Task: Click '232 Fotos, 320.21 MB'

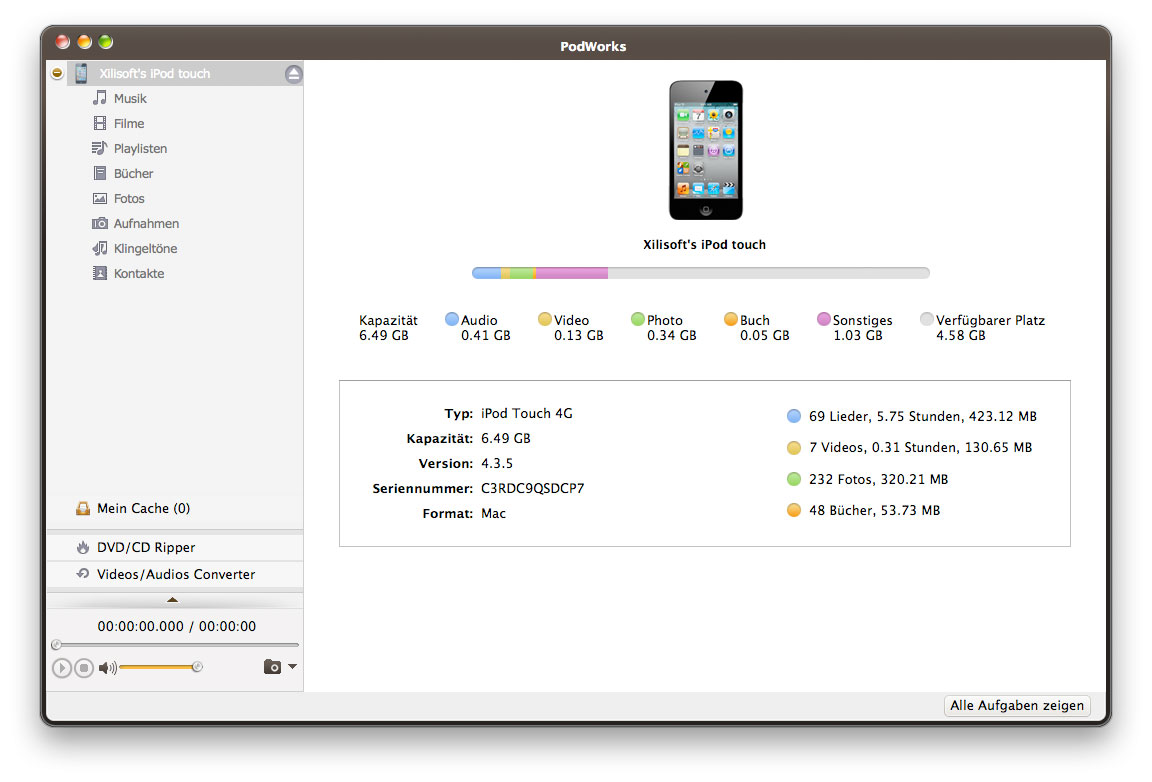Action: [879, 479]
